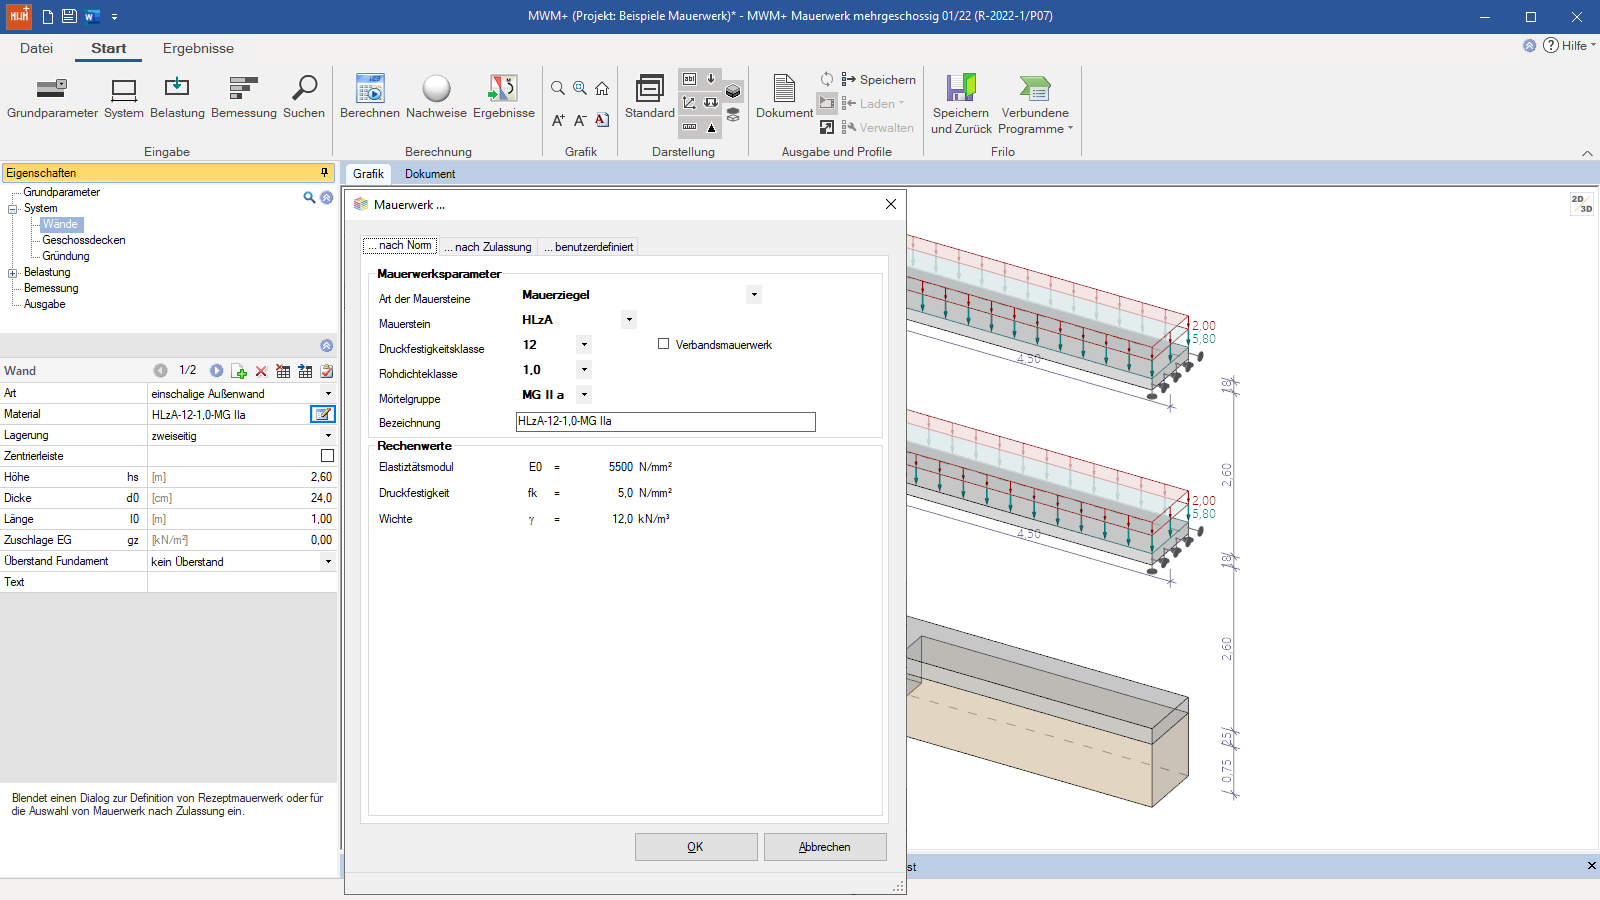Click the Dicke value 24,0 field
Screen dimensions: 1600x900
pos(243,499)
